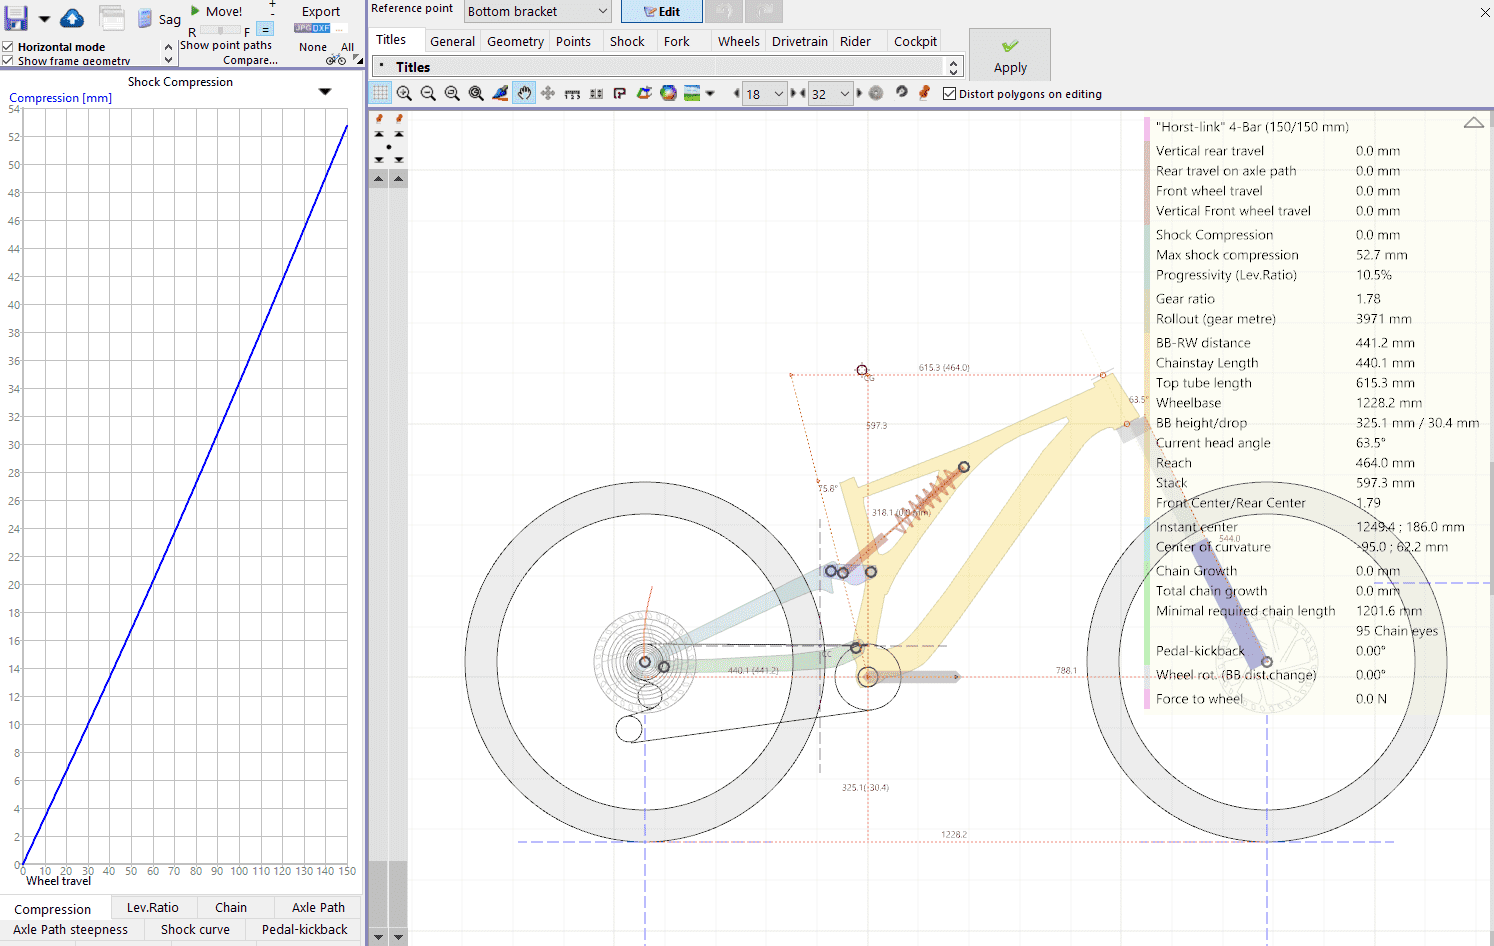1494x946 pixels.
Task: Open the dropdown showing value 32
Action: 830,94
